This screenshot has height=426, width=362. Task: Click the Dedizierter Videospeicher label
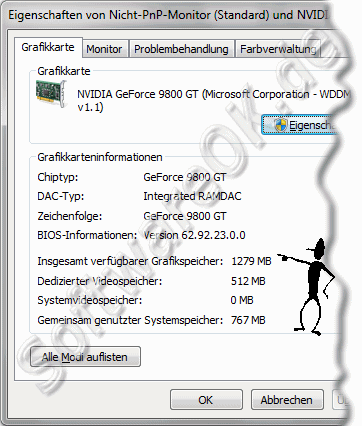99,281
